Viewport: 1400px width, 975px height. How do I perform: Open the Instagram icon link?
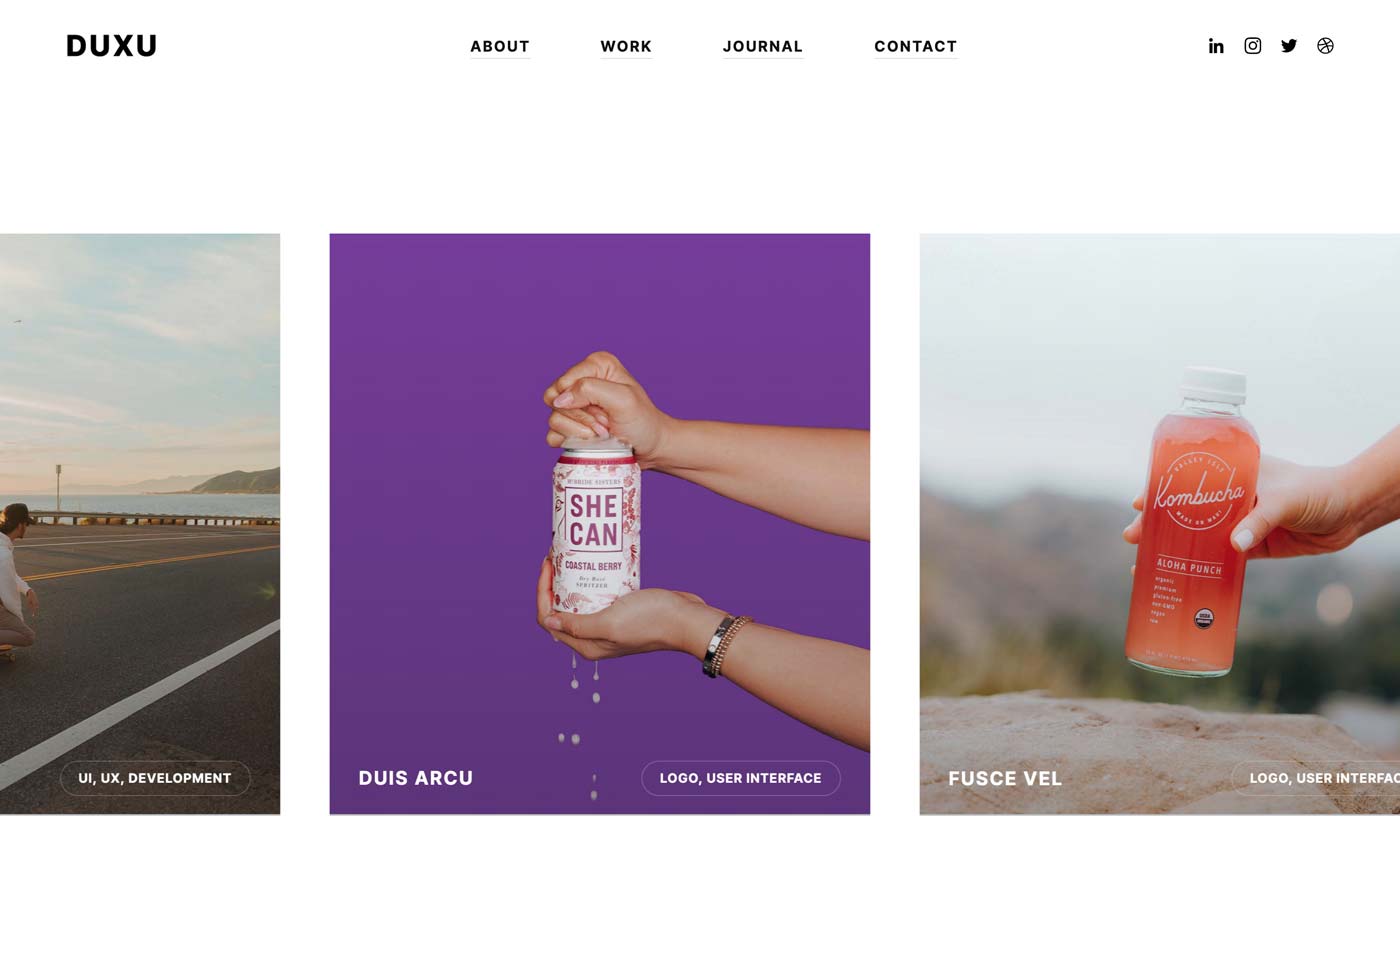click(1252, 46)
